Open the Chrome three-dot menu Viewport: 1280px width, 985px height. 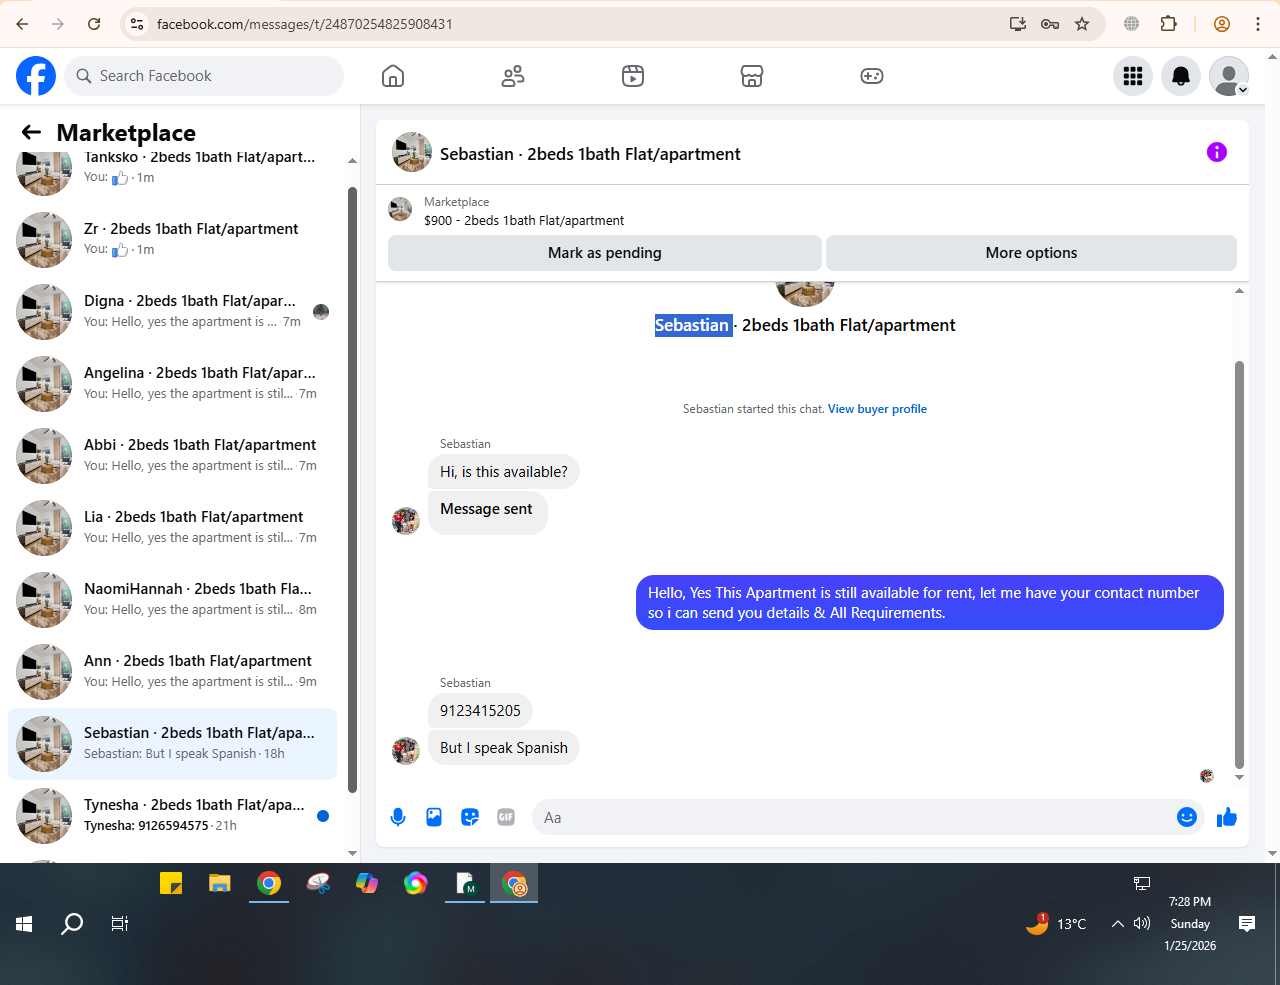pos(1258,24)
